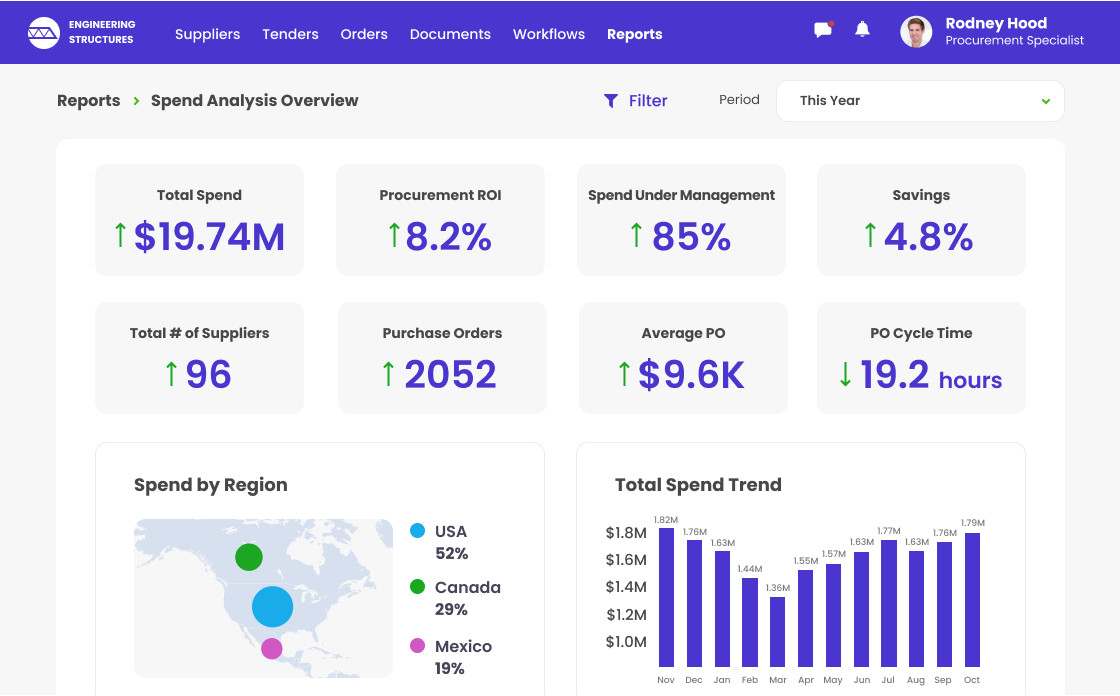Screen dimensions: 1120x696
Task: Open the Suppliers menu
Action: [207, 34]
